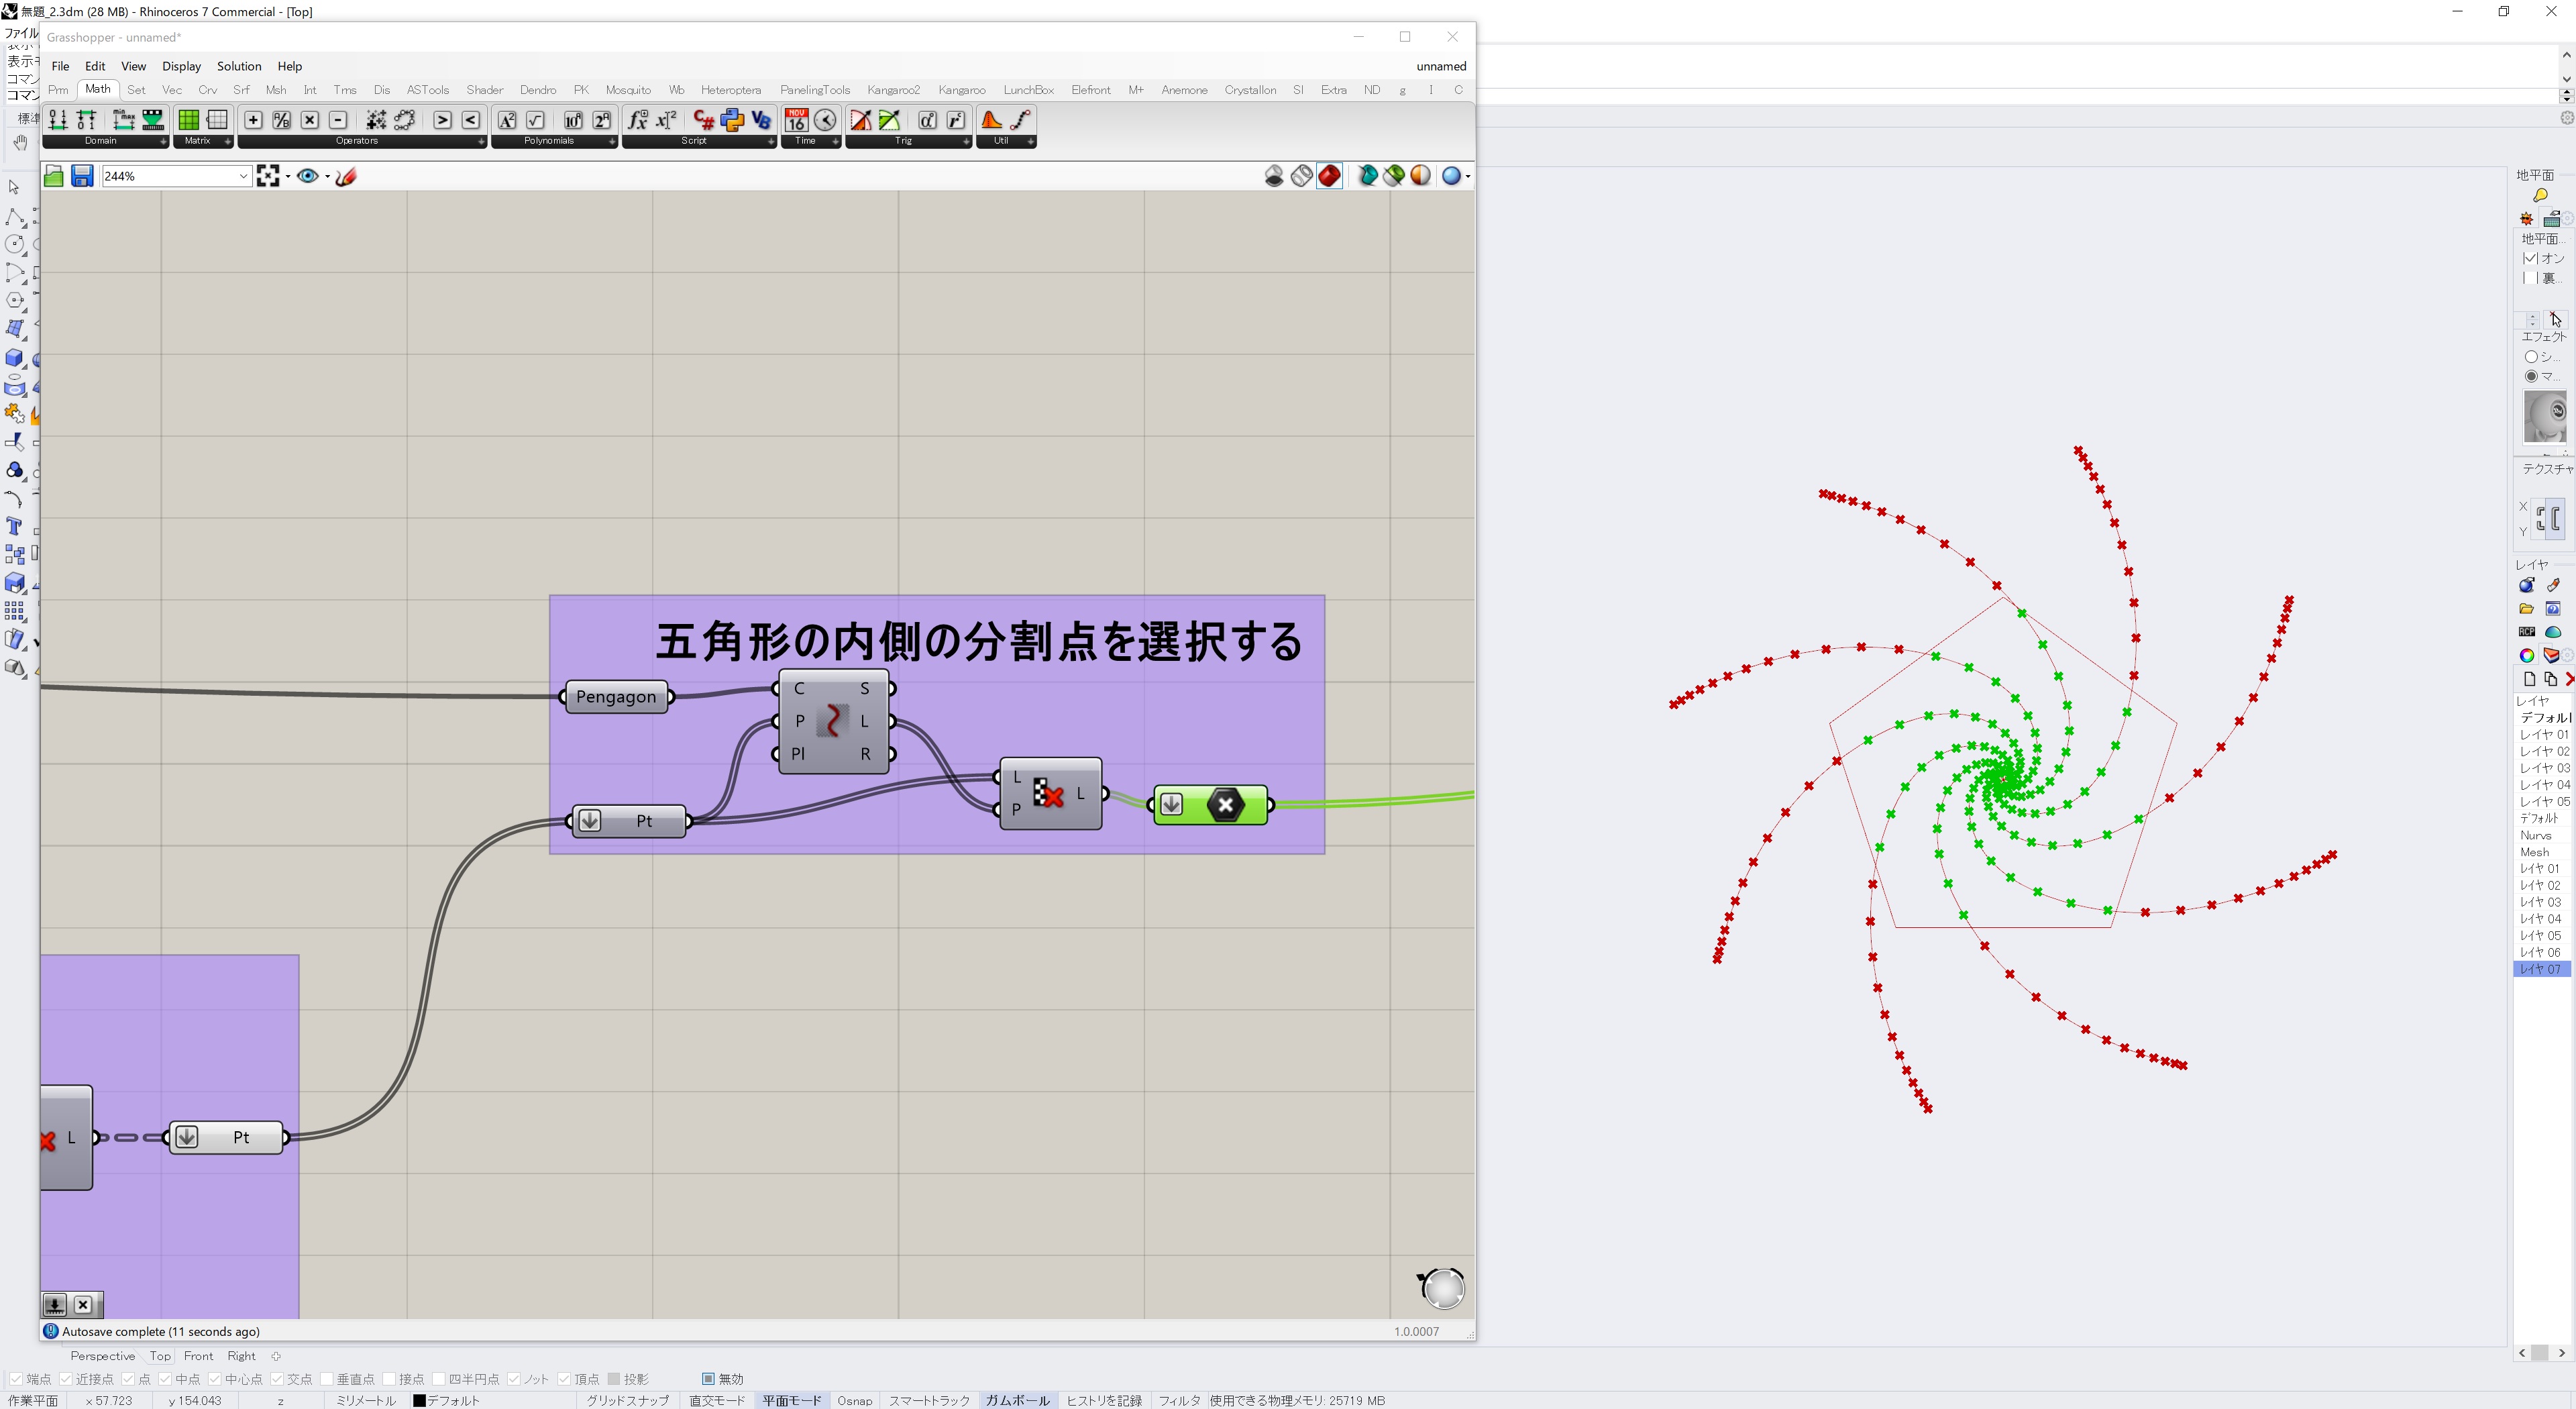Image resolution: width=2576 pixels, height=1409 pixels.
Task: Select the C# Script component icon
Action: tap(704, 120)
